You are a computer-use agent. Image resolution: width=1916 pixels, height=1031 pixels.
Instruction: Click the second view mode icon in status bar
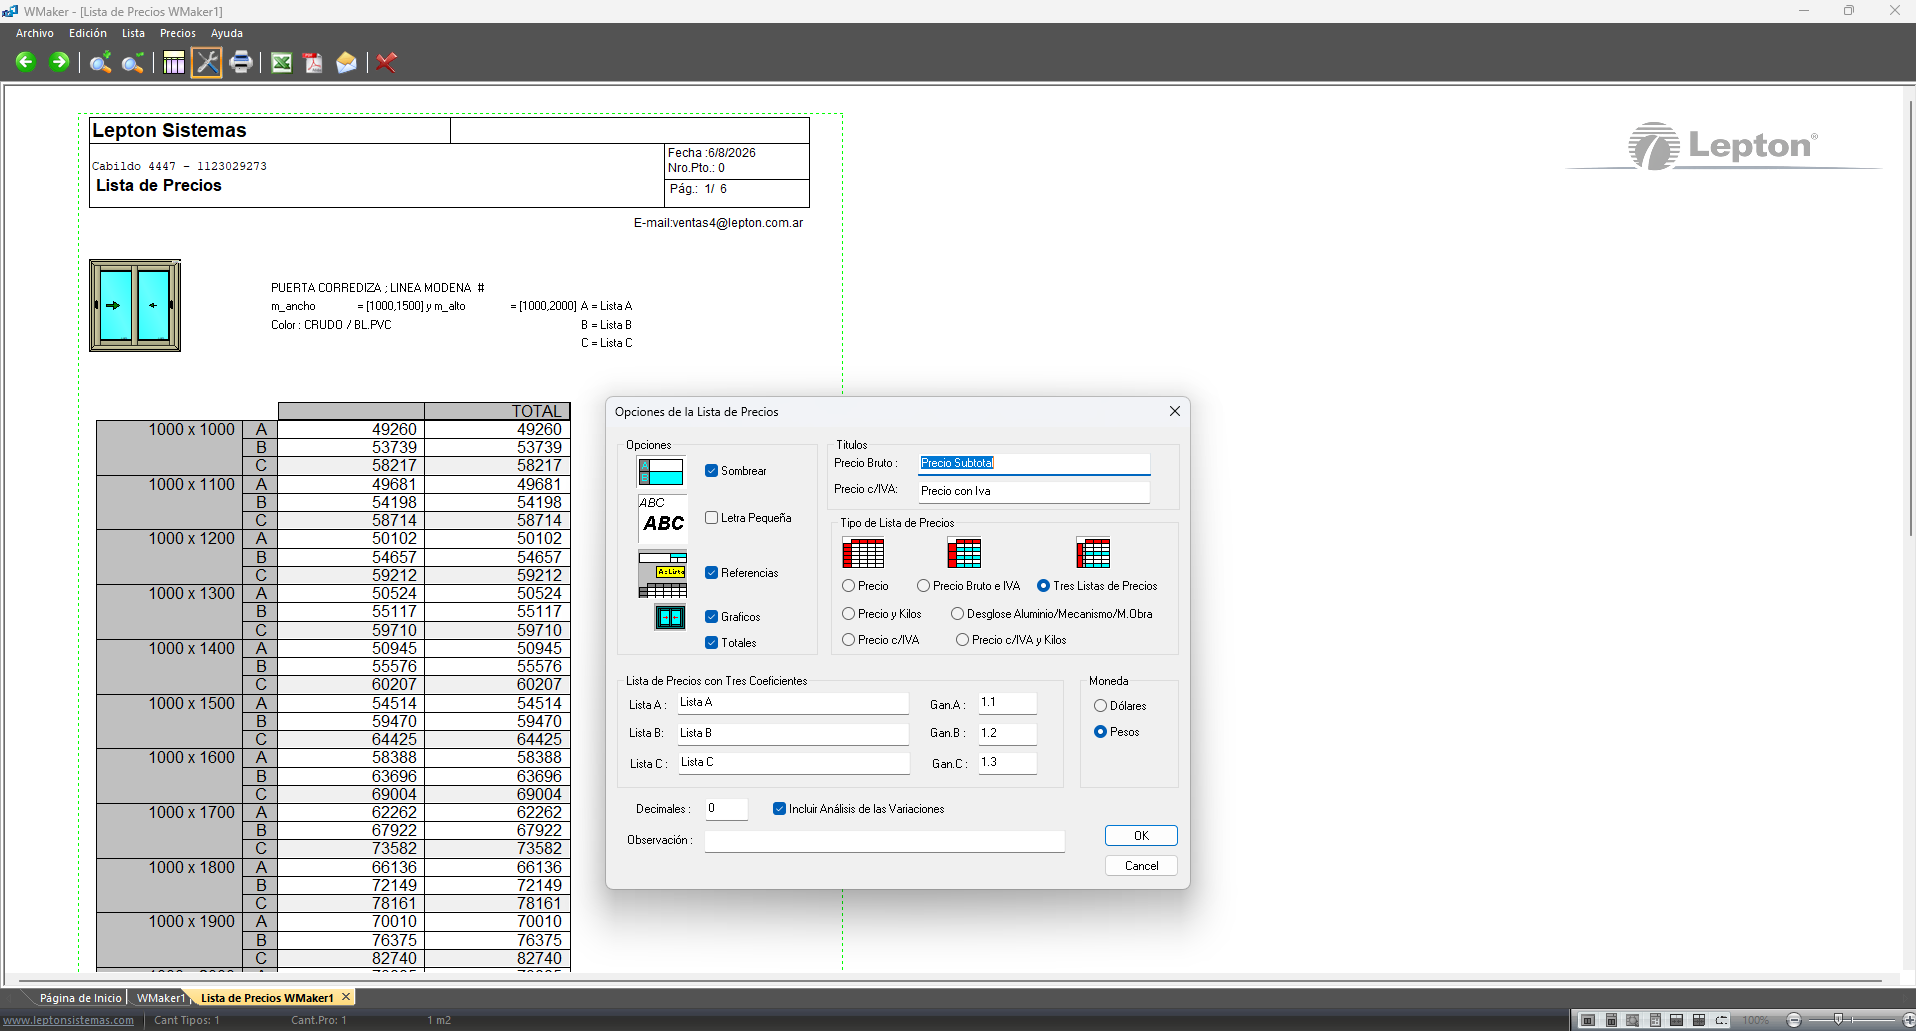[1611, 1020]
